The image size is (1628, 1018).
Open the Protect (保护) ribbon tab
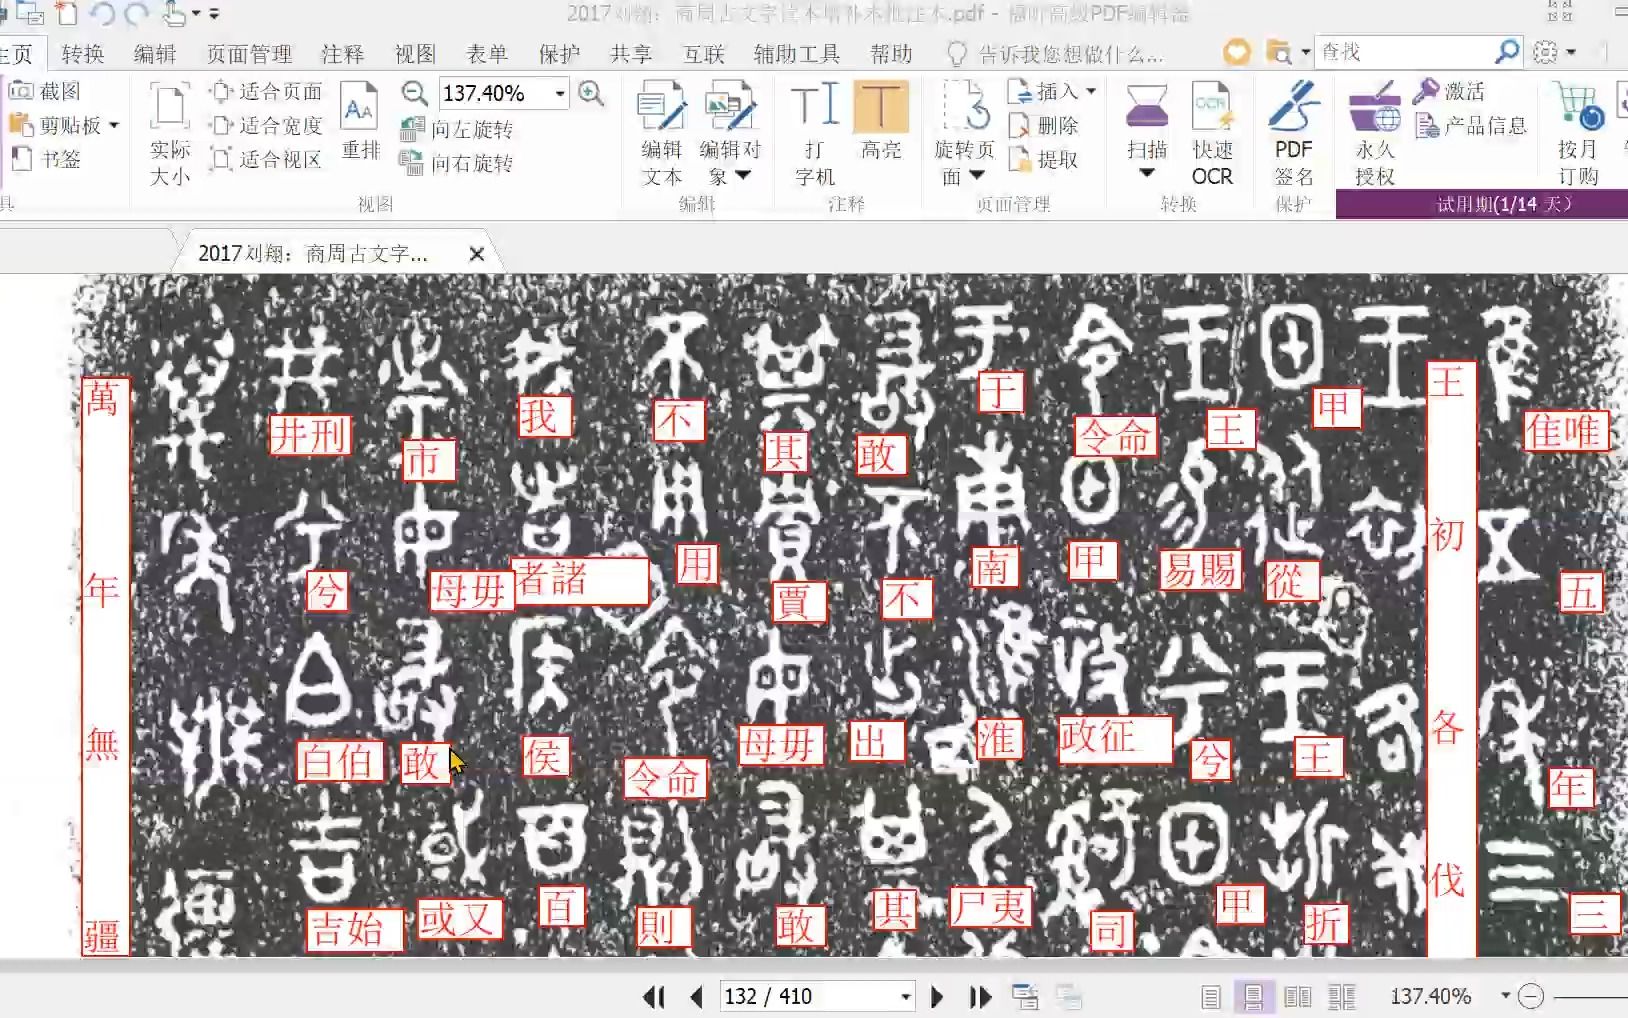[x=559, y=54]
